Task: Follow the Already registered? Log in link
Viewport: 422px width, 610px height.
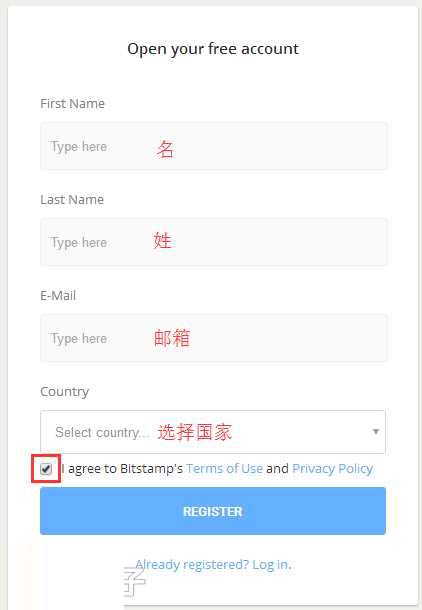Action: pyautogui.click(x=214, y=564)
